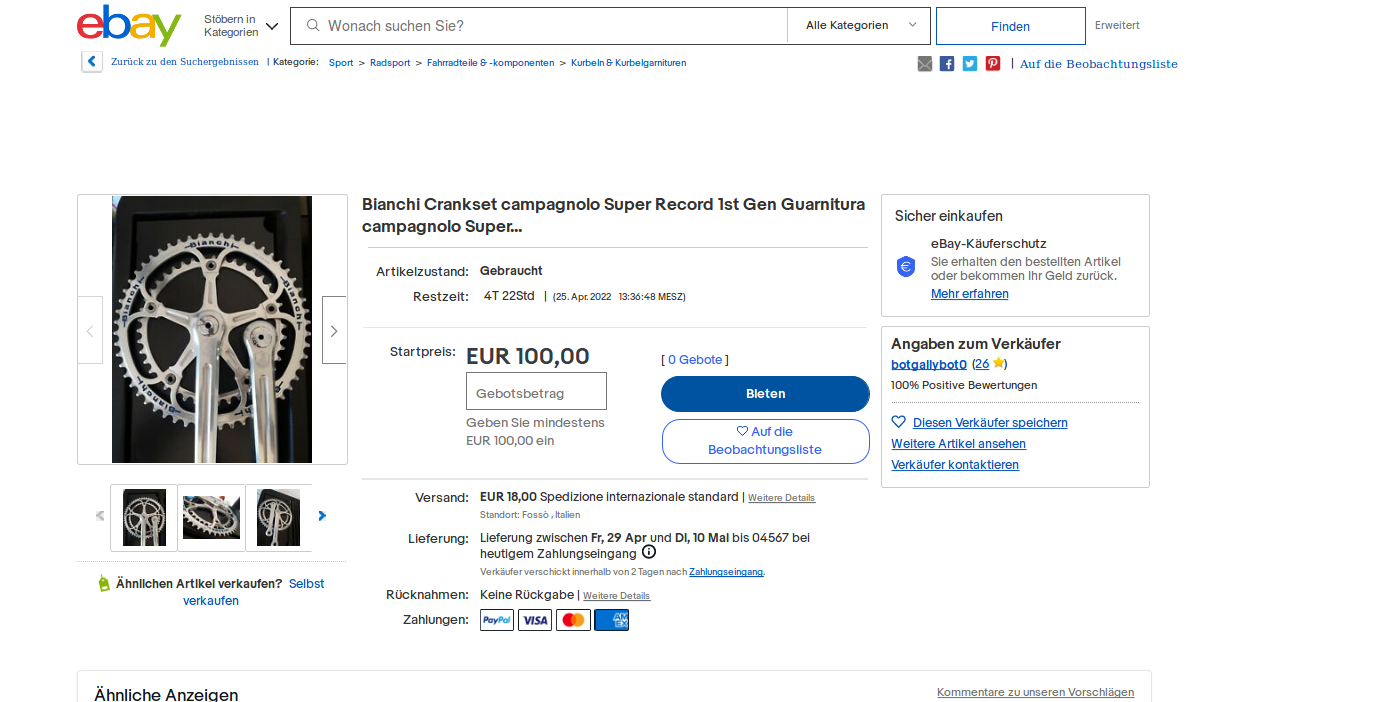Focus the Wonach suchen Sie search box
Image resolution: width=1373 pixels, height=702 pixels.
click(x=550, y=26)
